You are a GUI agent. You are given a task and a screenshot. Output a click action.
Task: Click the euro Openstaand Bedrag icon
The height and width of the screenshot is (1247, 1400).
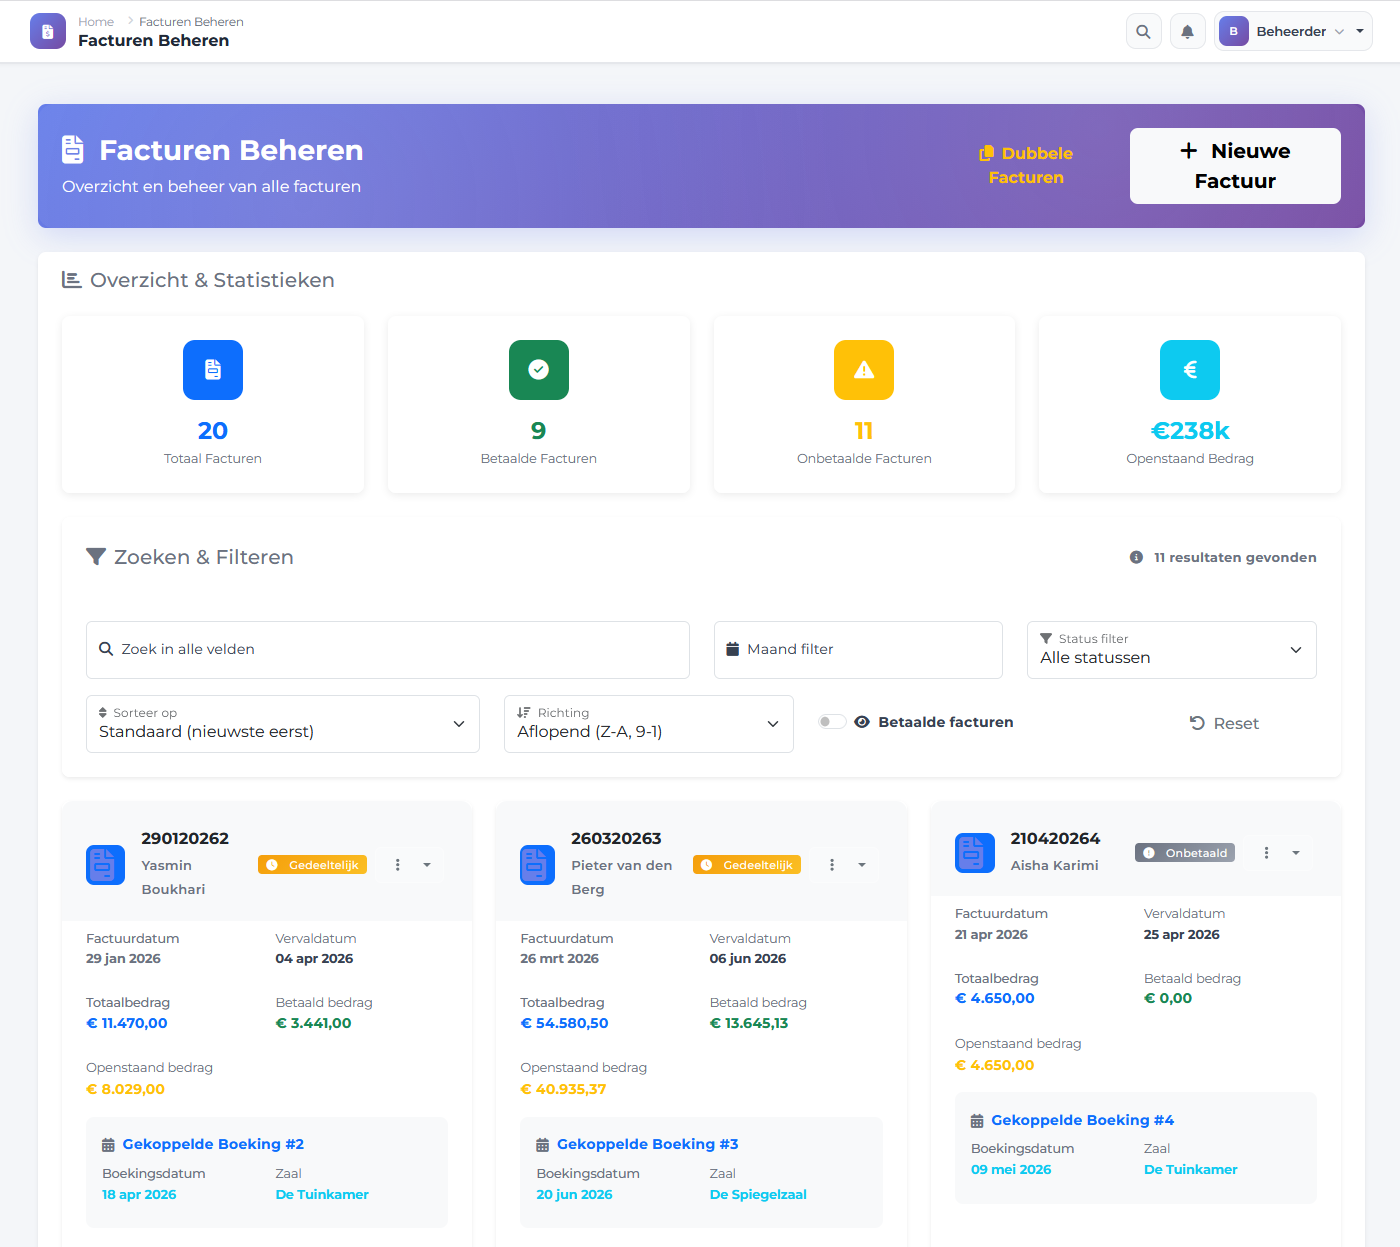coord(1189,370)
